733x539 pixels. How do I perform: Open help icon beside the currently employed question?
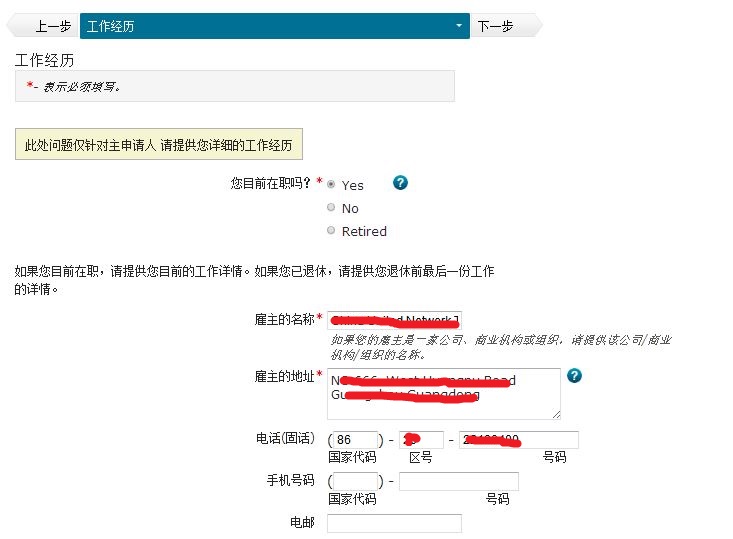click(x=400, y=183)
